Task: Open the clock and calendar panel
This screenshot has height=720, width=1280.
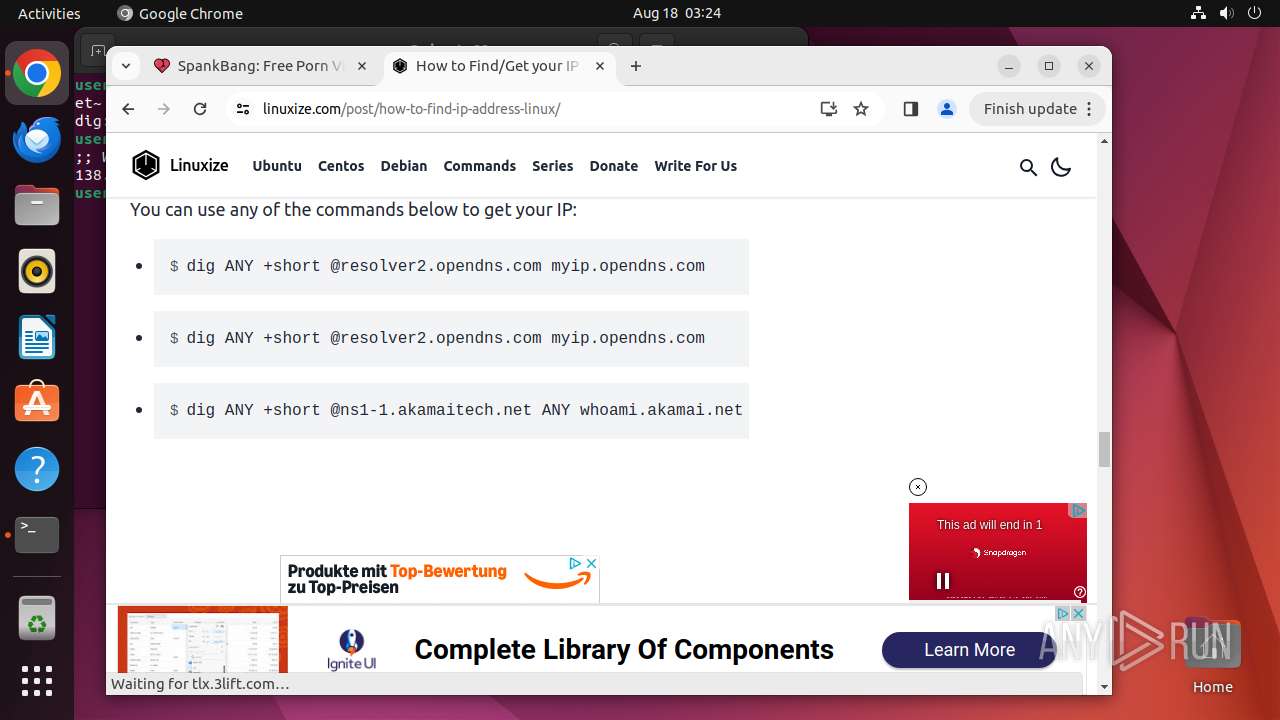Action: [677, 13]
